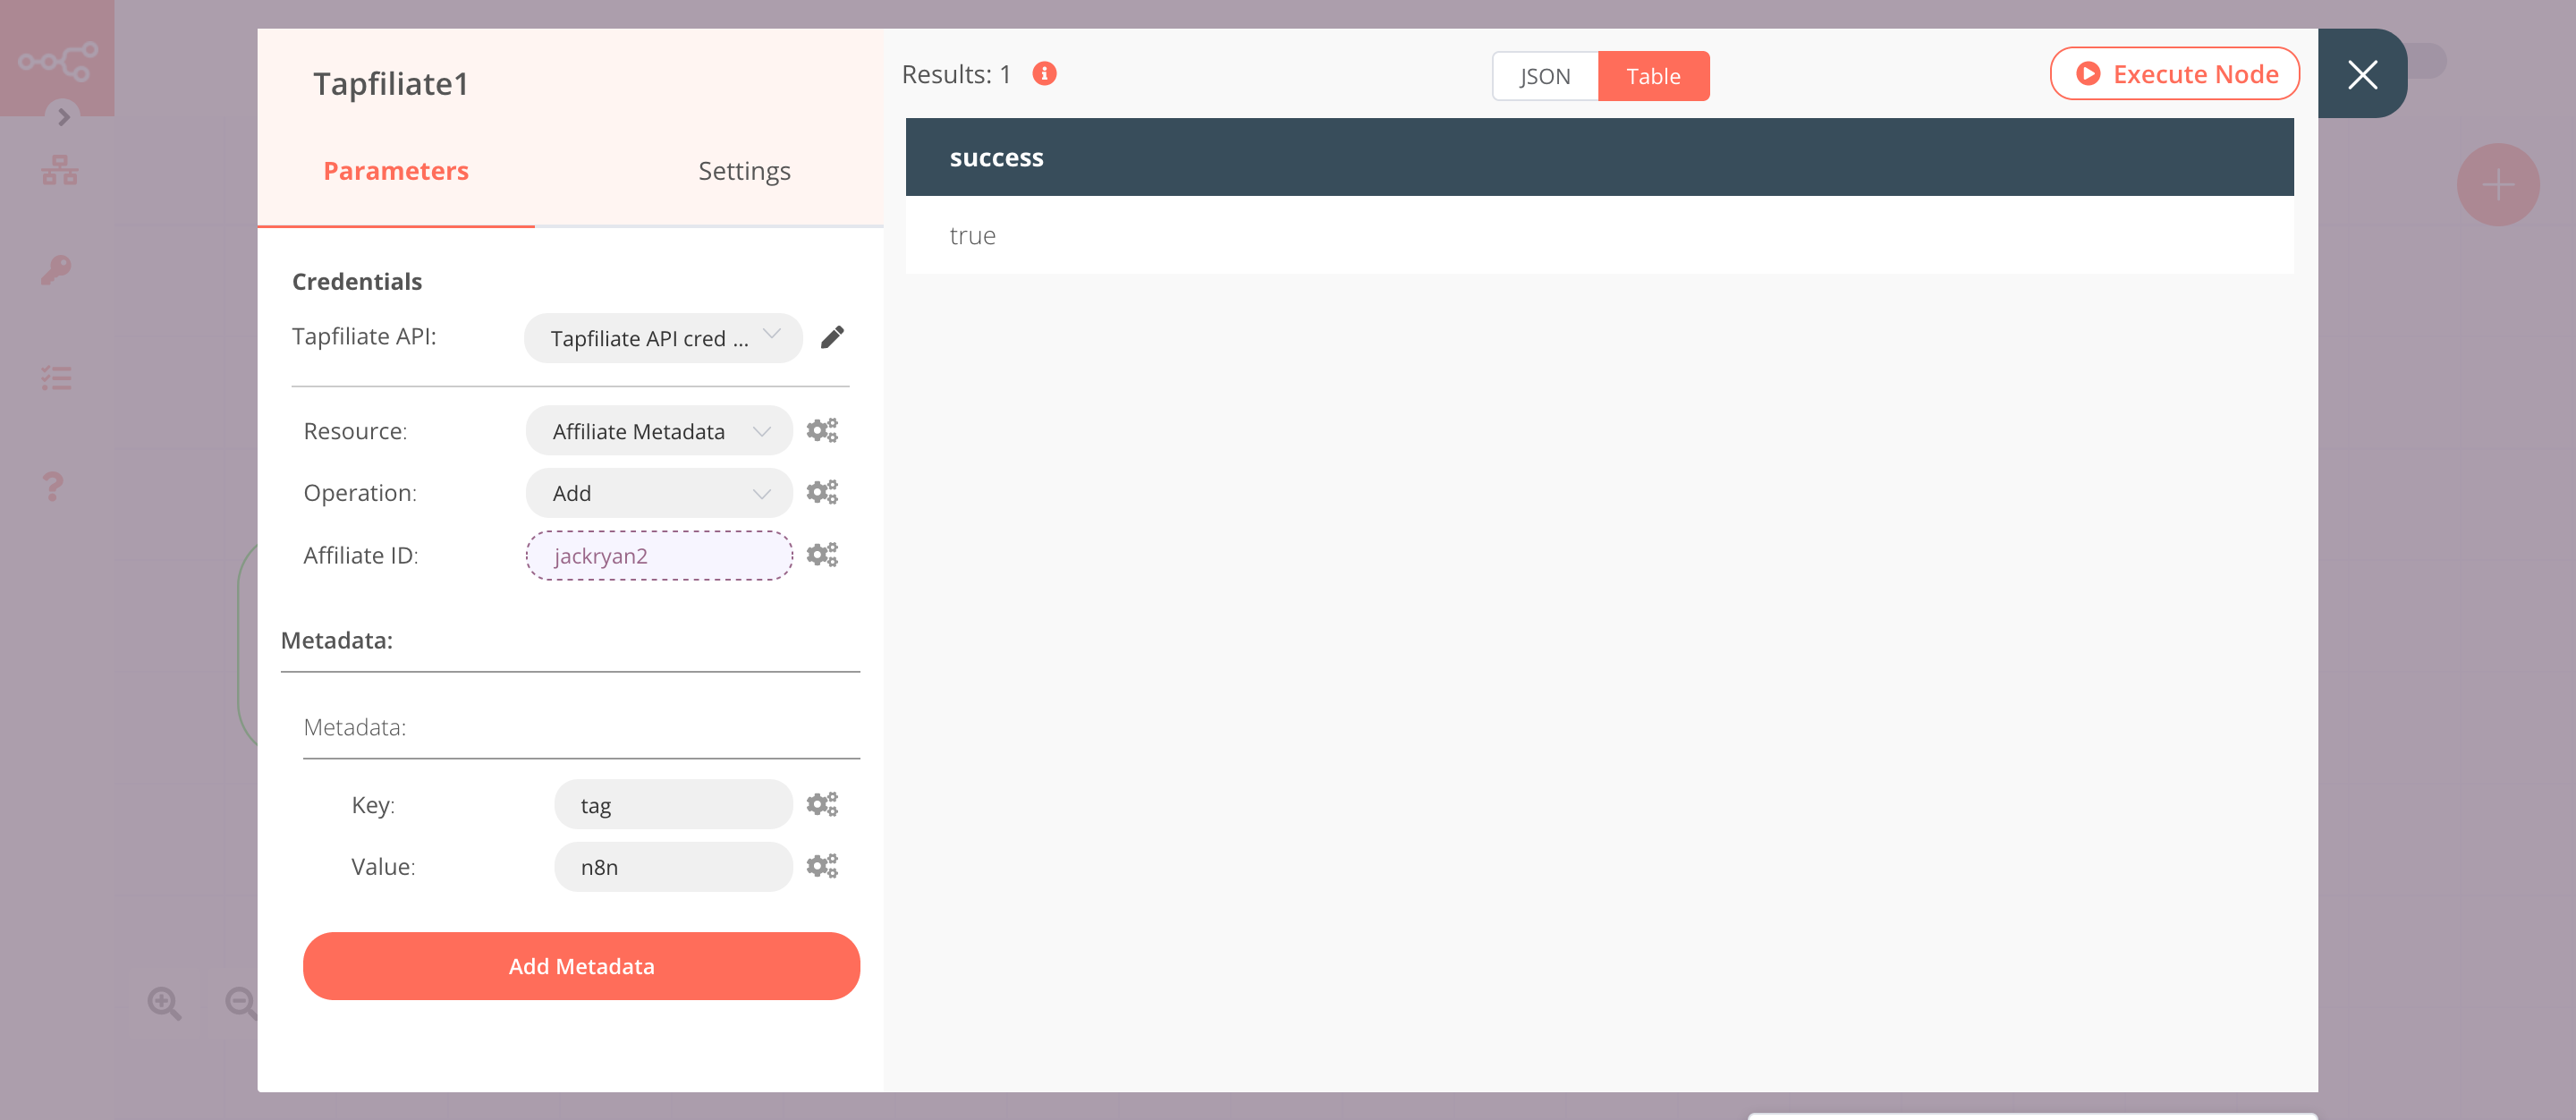
Task: Click the gear icon next to Key field
Action: tap(821, 803)
